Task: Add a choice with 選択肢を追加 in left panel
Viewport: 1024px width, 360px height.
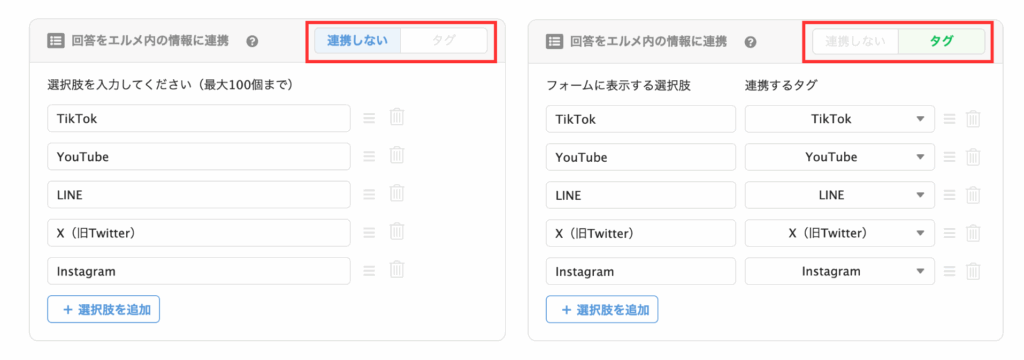Action: 103,309
